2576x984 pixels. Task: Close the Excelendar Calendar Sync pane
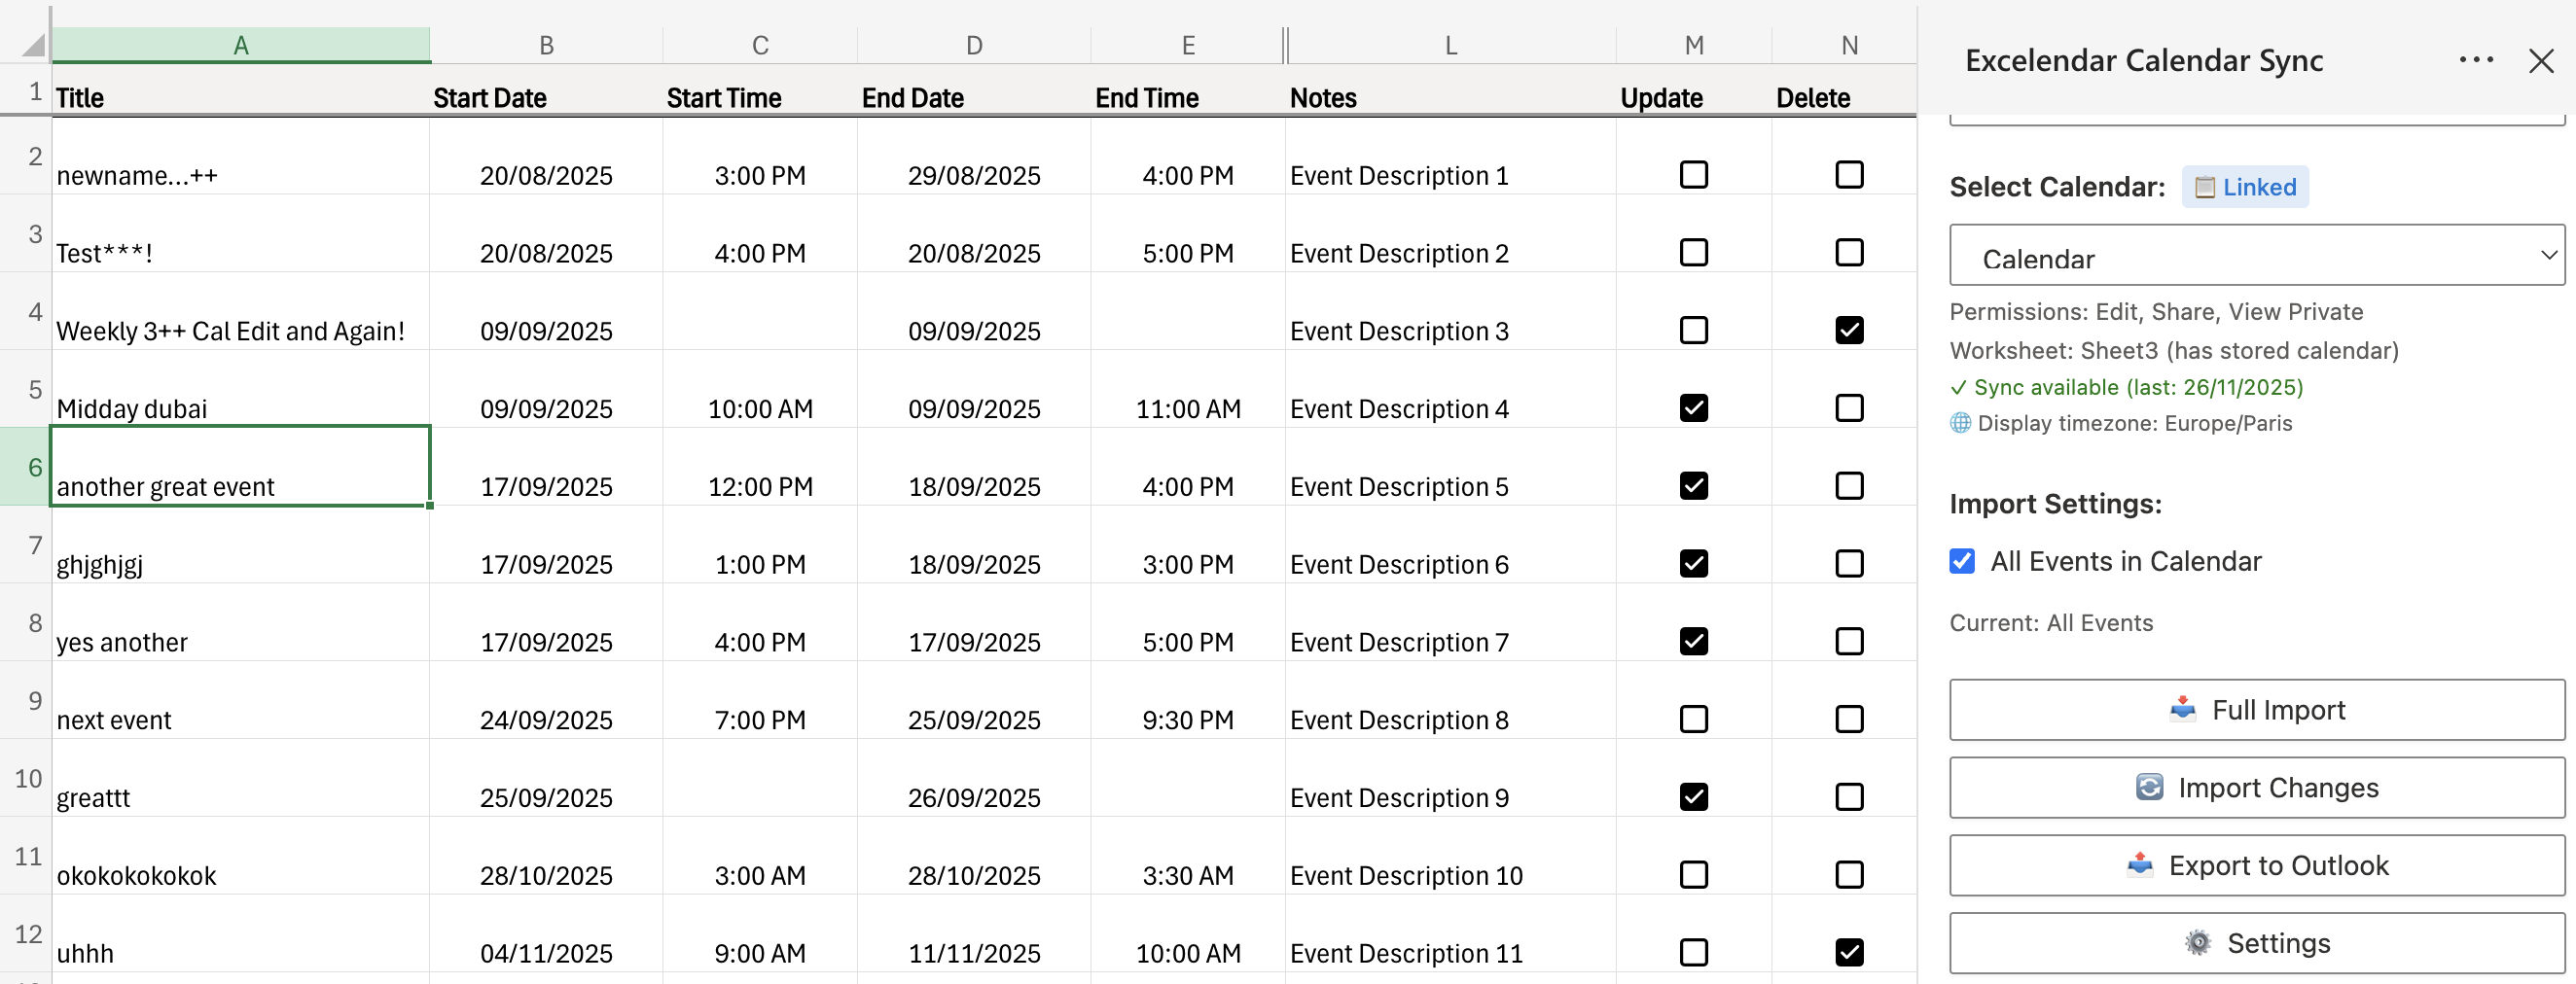pos(2540,61)
